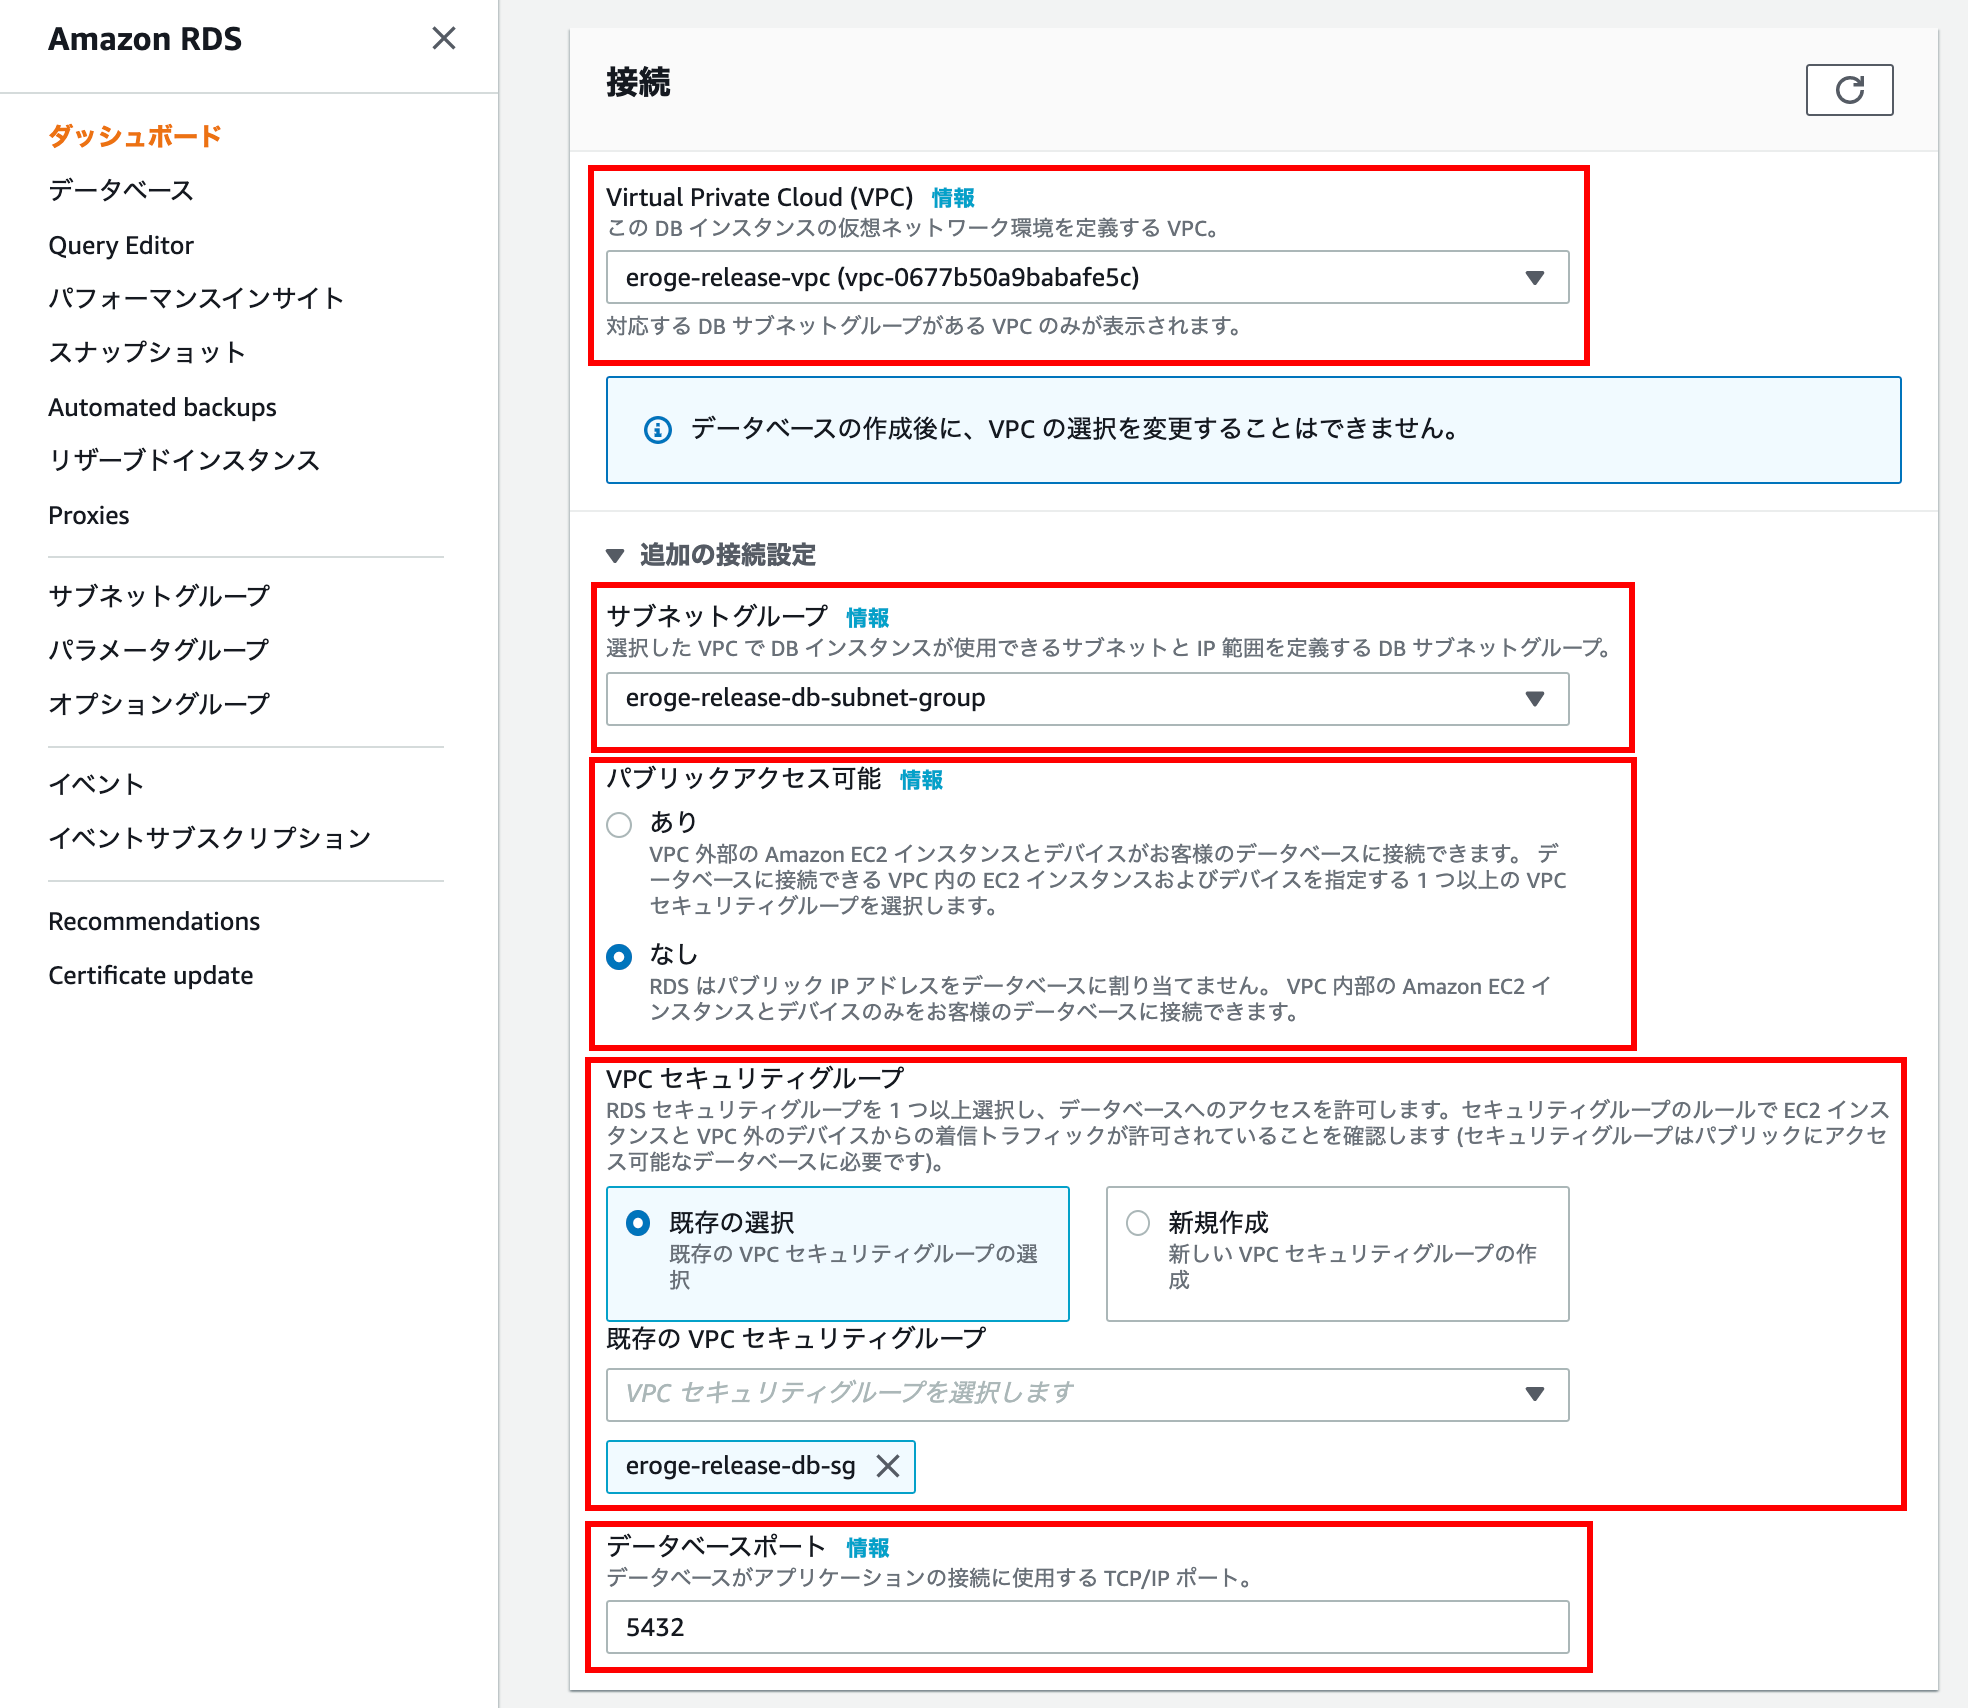Open existing VPC security group dropdown
The height and width of the screenshot is (1708, 1968).
click(1086, 1394)
